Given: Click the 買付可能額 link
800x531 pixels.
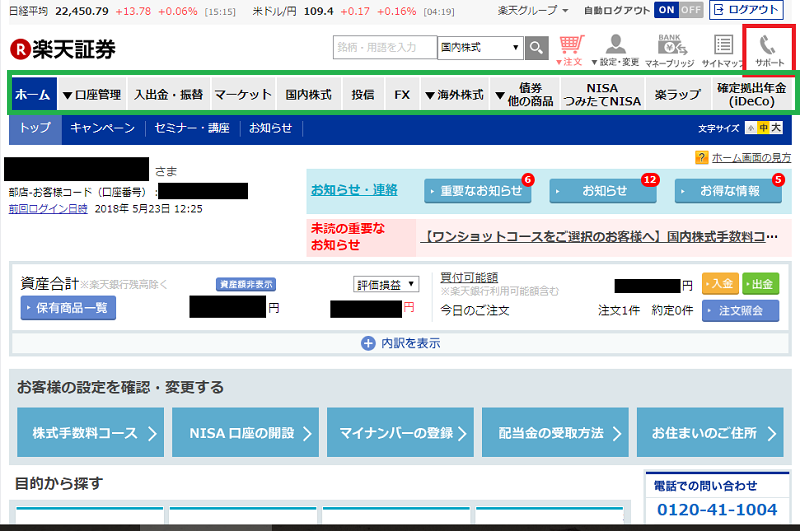Looking at the screenshot, I should tap(469, 277).
